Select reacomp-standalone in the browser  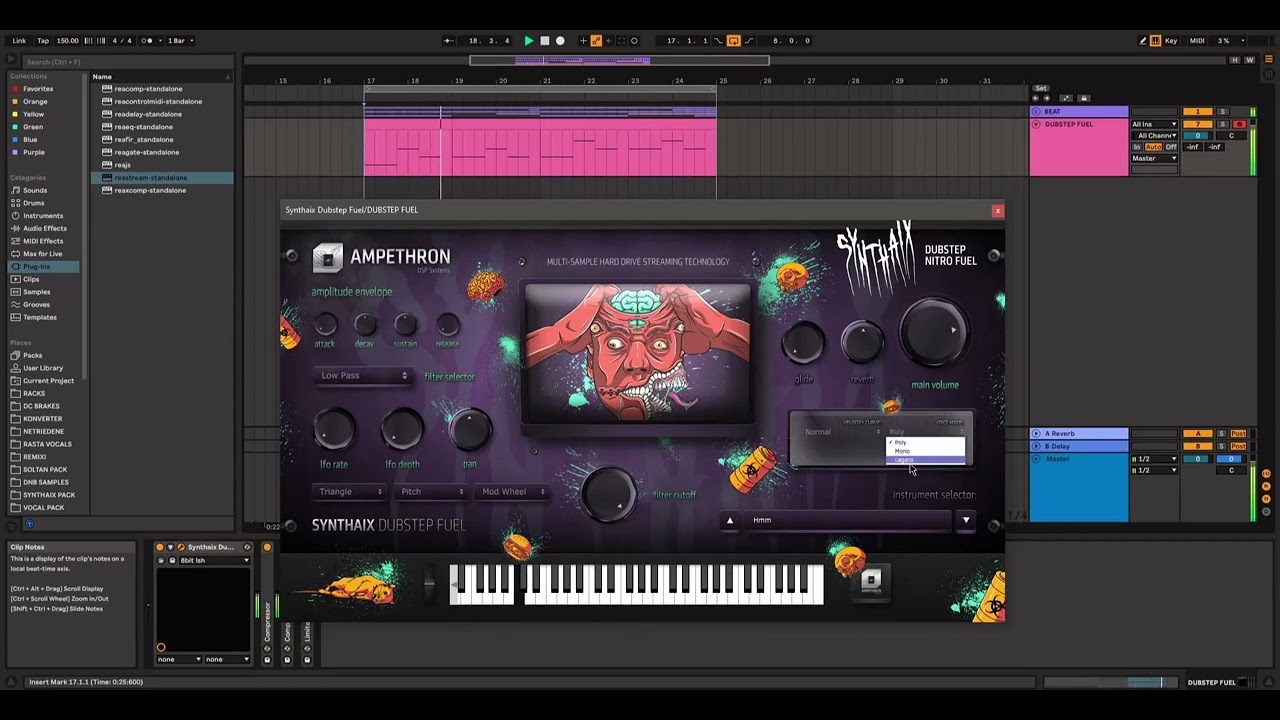tap(148, 89)
